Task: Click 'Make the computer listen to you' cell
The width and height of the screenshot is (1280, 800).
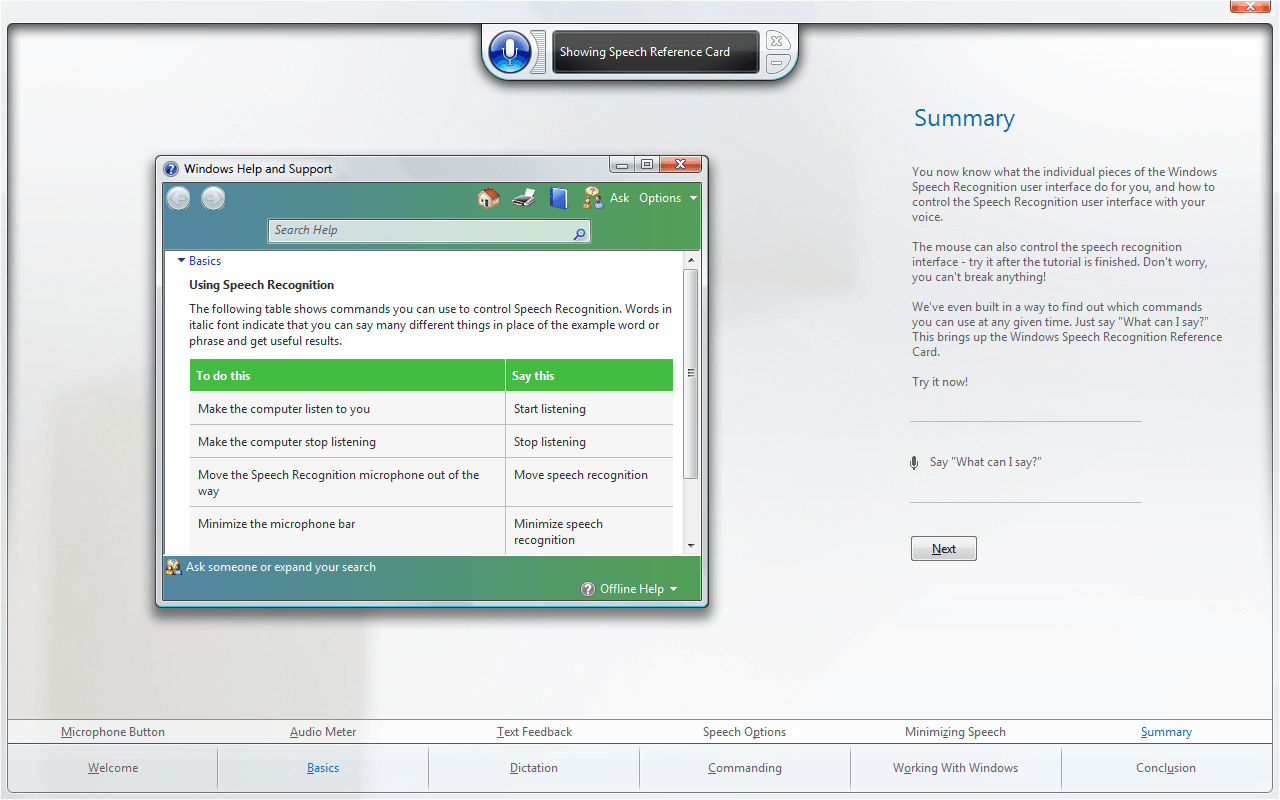Action: pos(348,409)
